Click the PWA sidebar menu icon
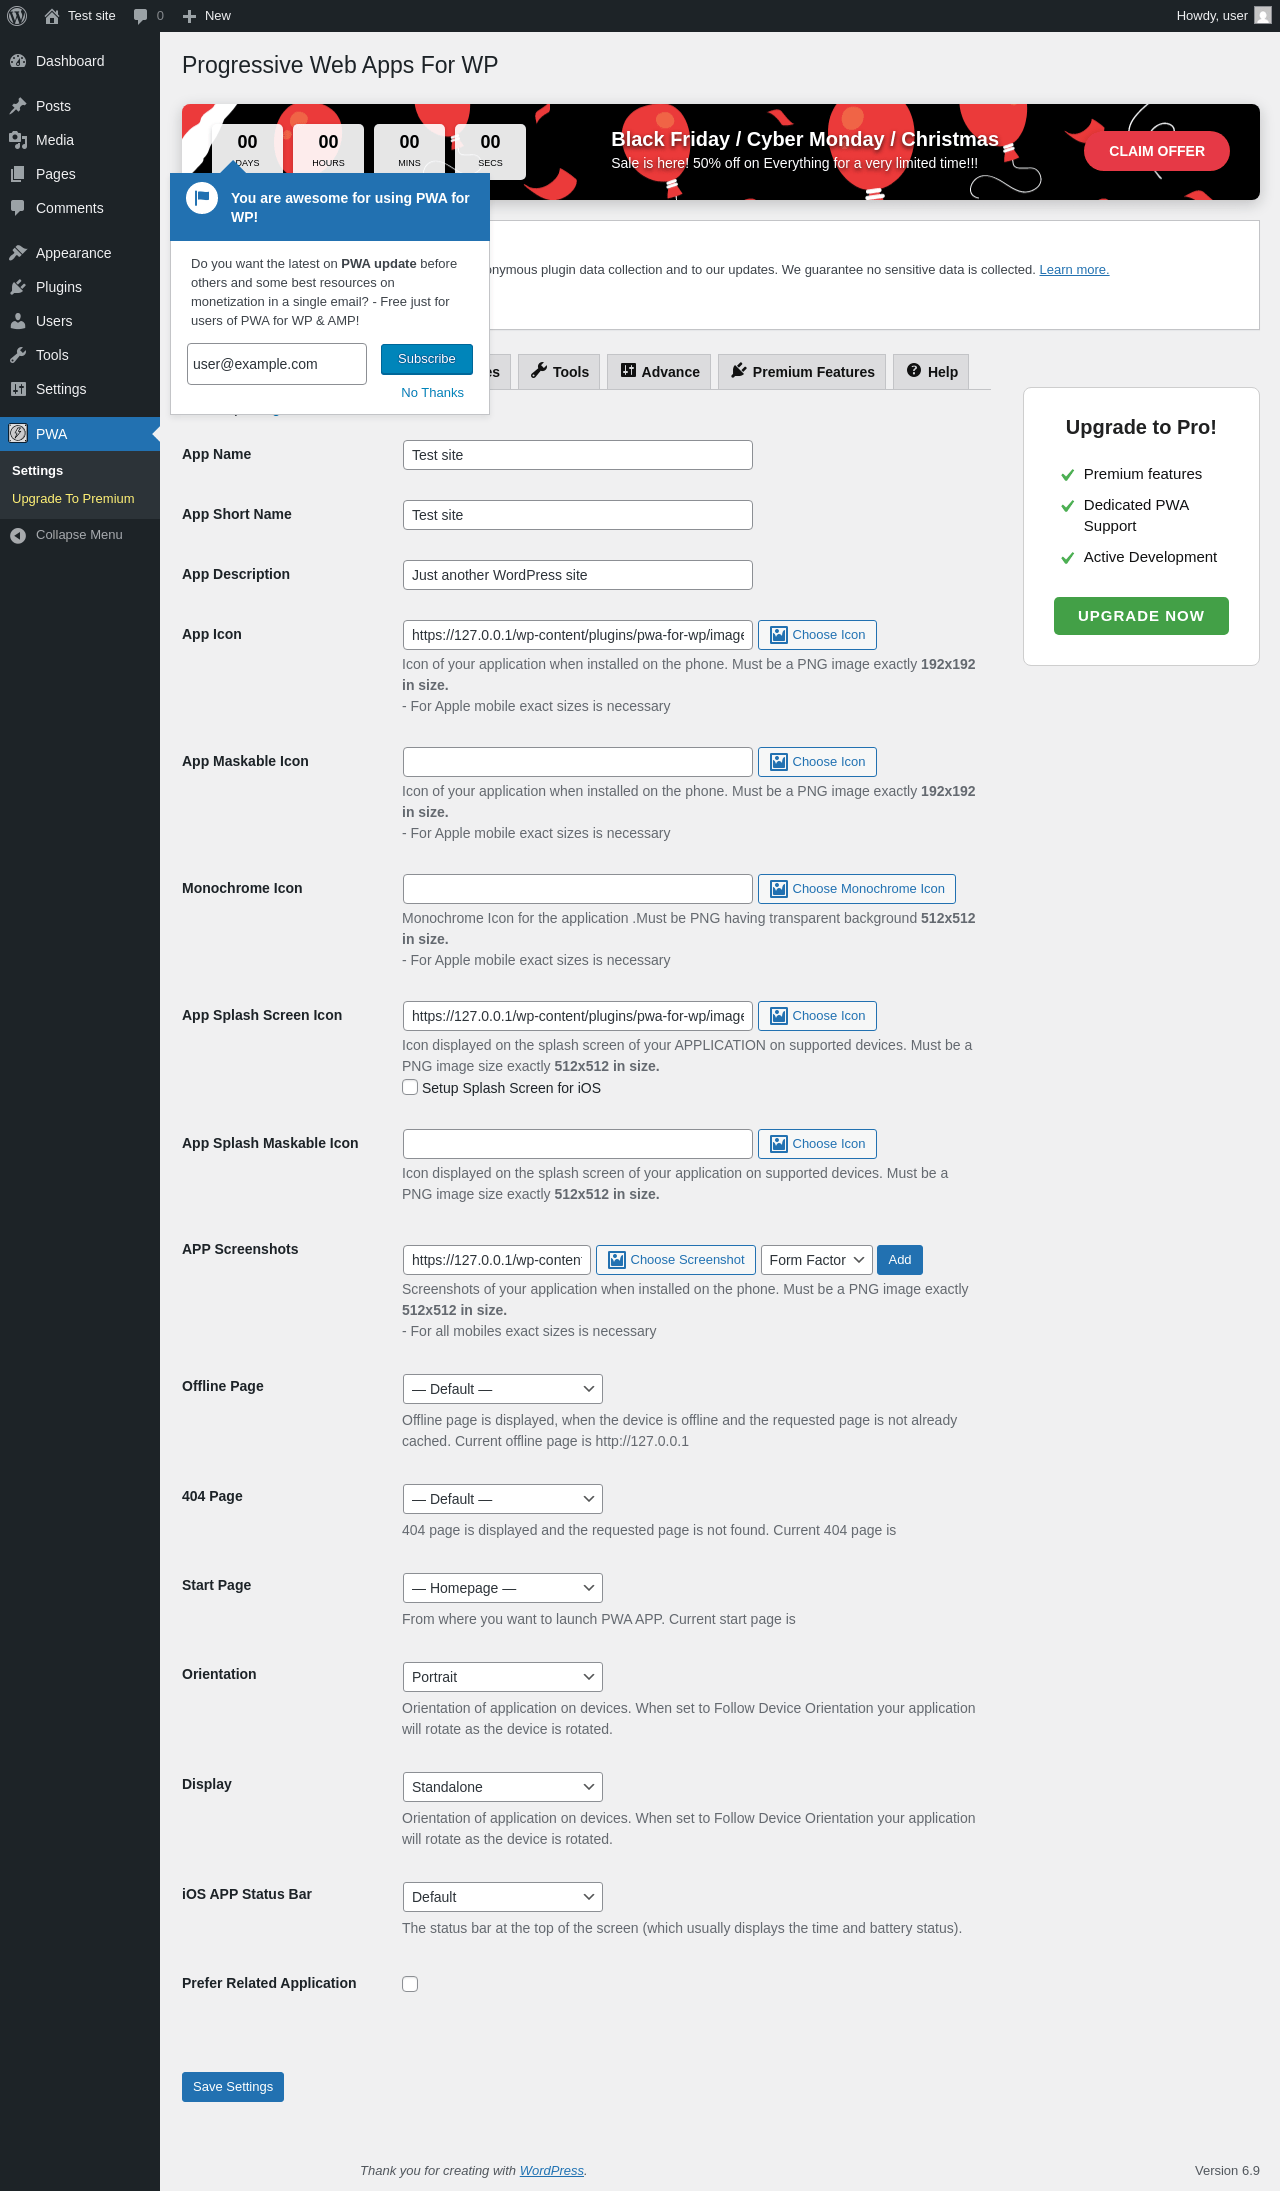This screenshot has height=2191, width=1280. click(x=18, y=434)
